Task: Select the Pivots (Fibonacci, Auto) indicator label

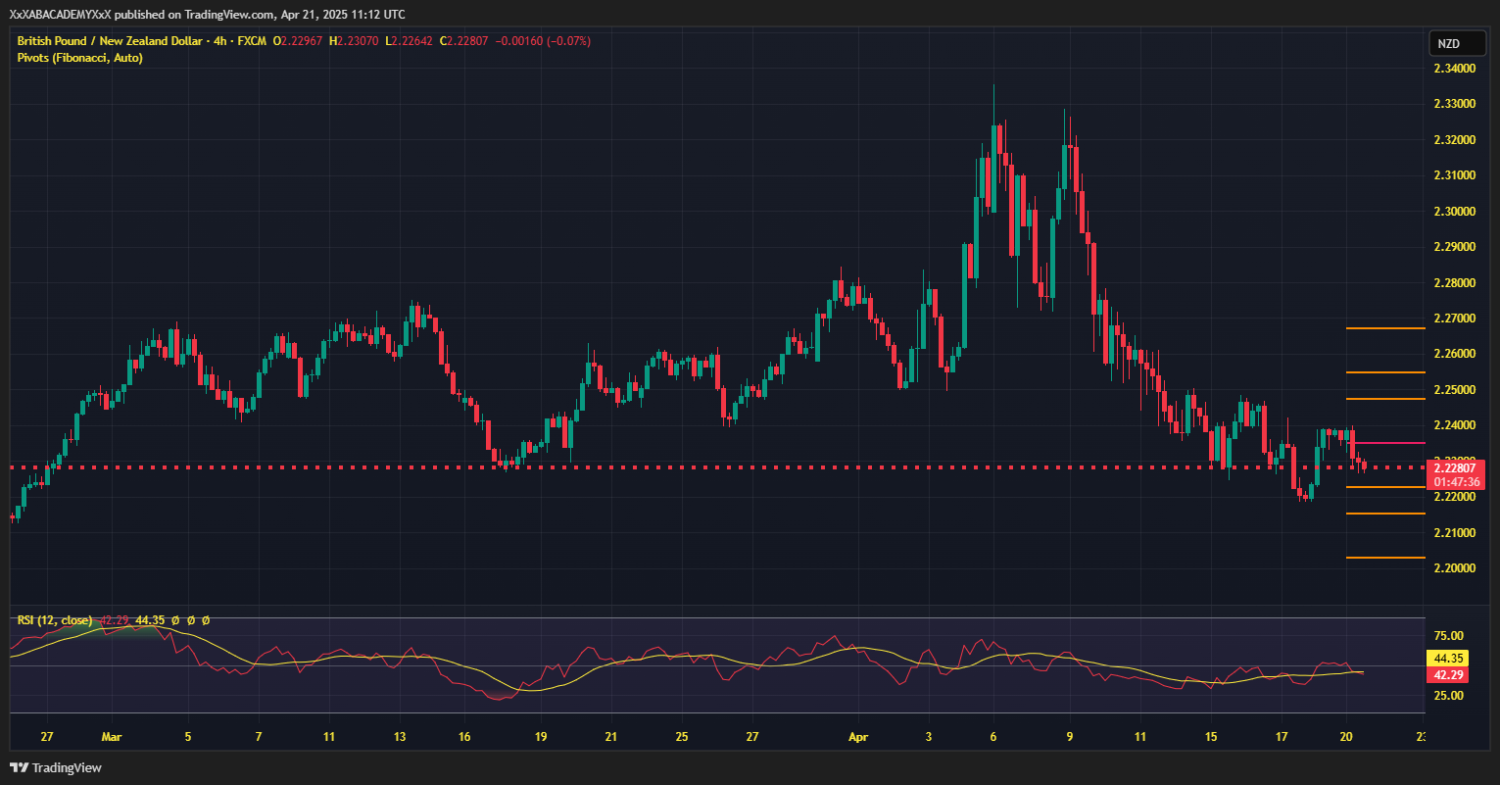Action: (x=80, y=58)
